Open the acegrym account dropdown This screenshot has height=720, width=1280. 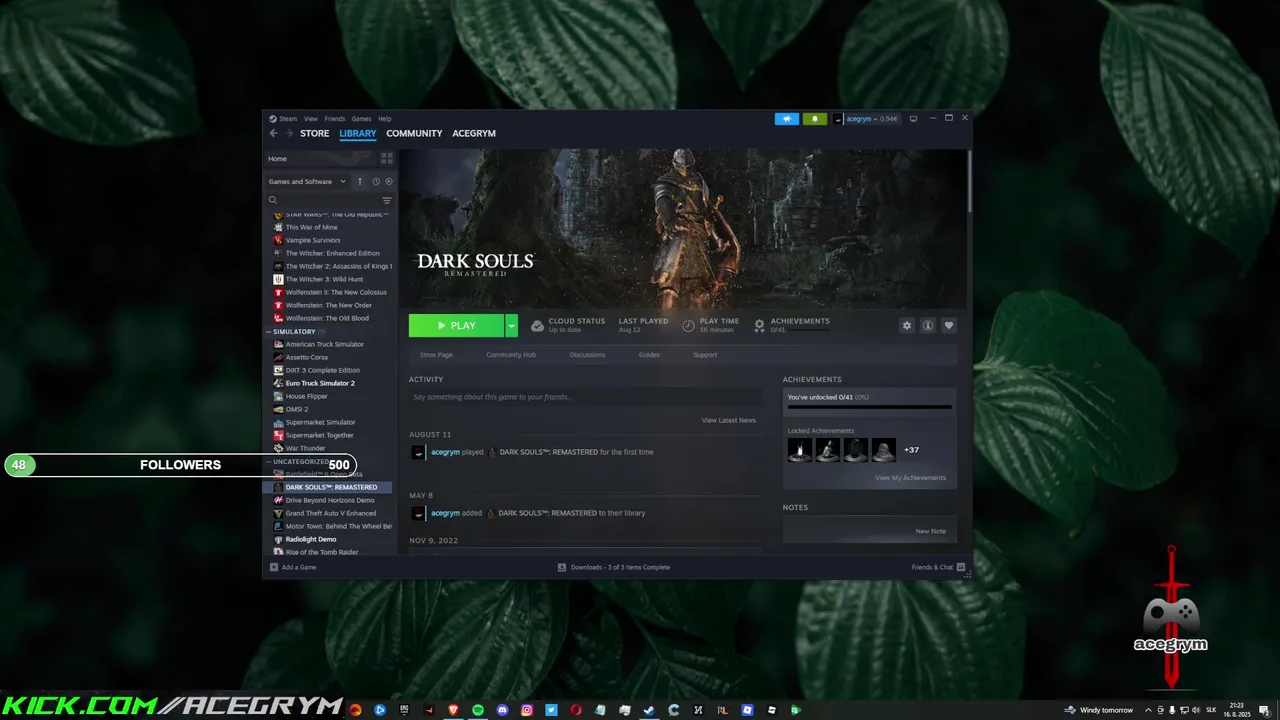tap(868, 119)
